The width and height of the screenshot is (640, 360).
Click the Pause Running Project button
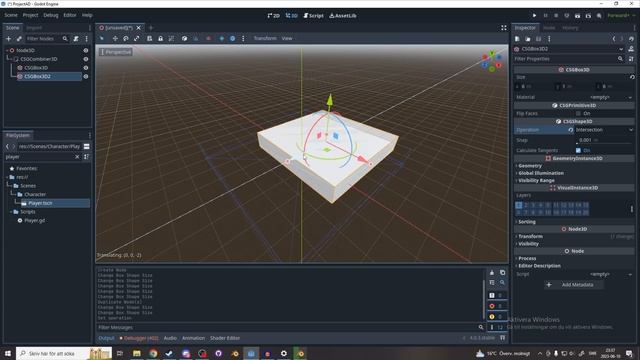pos(545,16)
